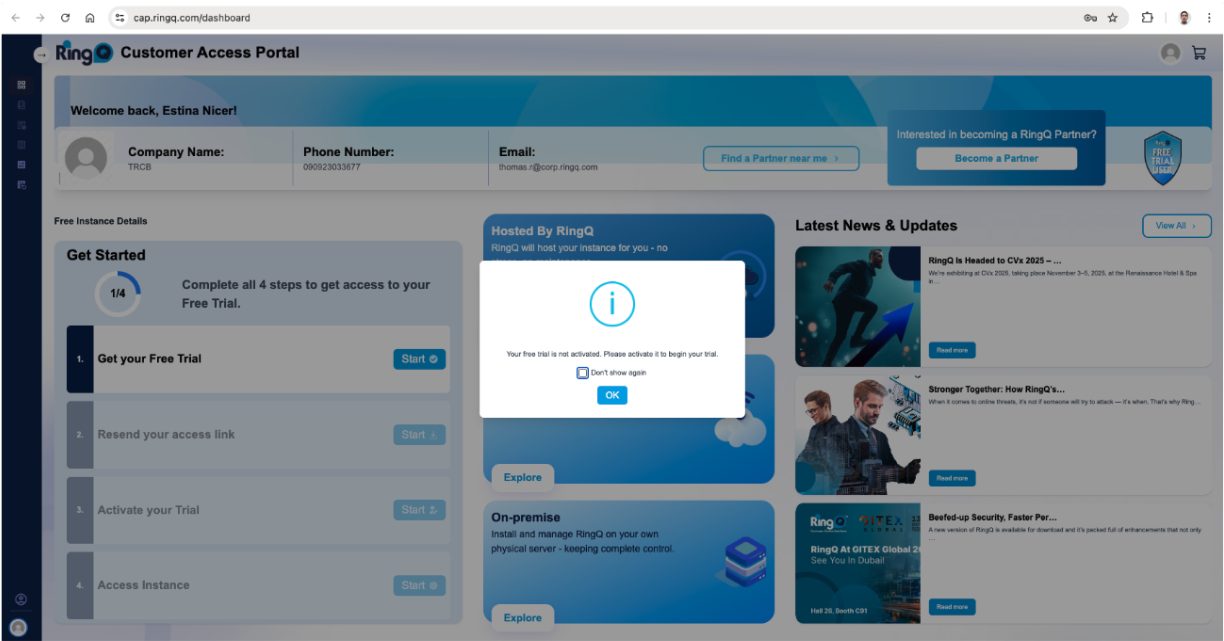The width and height of the screenshot is (1224, 641).
Task: Click the profile picture placeholder beside Company Name
Action: click(85, 158)
